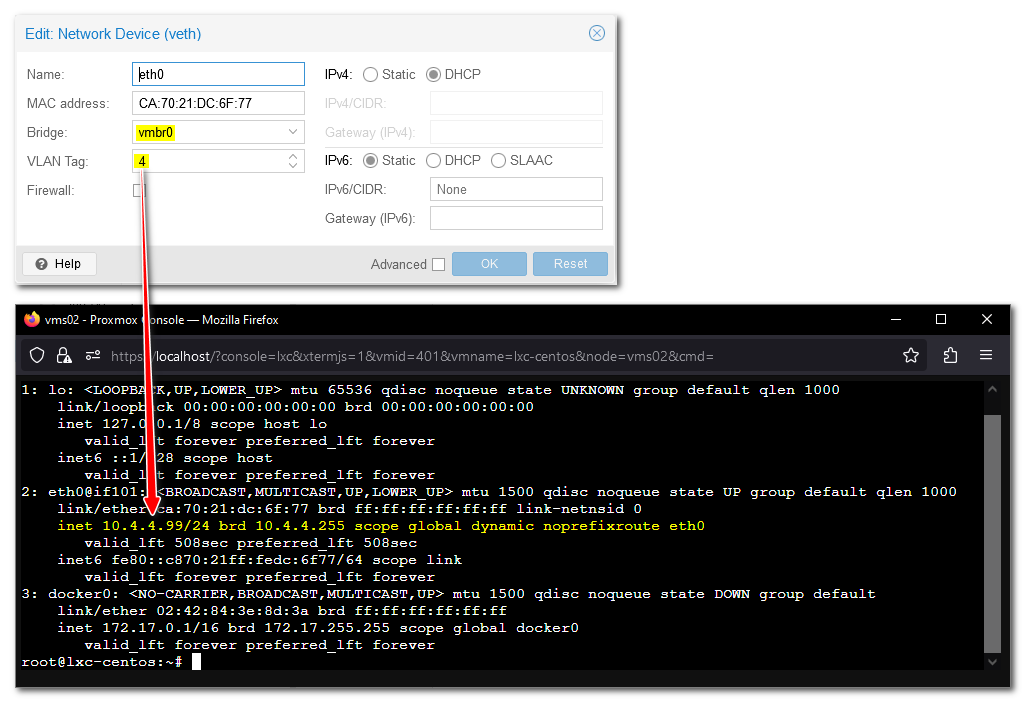The image size is (1027, 704).
Task: Maximize the Proxmox Console window
Action: click(x=941, y=319)
